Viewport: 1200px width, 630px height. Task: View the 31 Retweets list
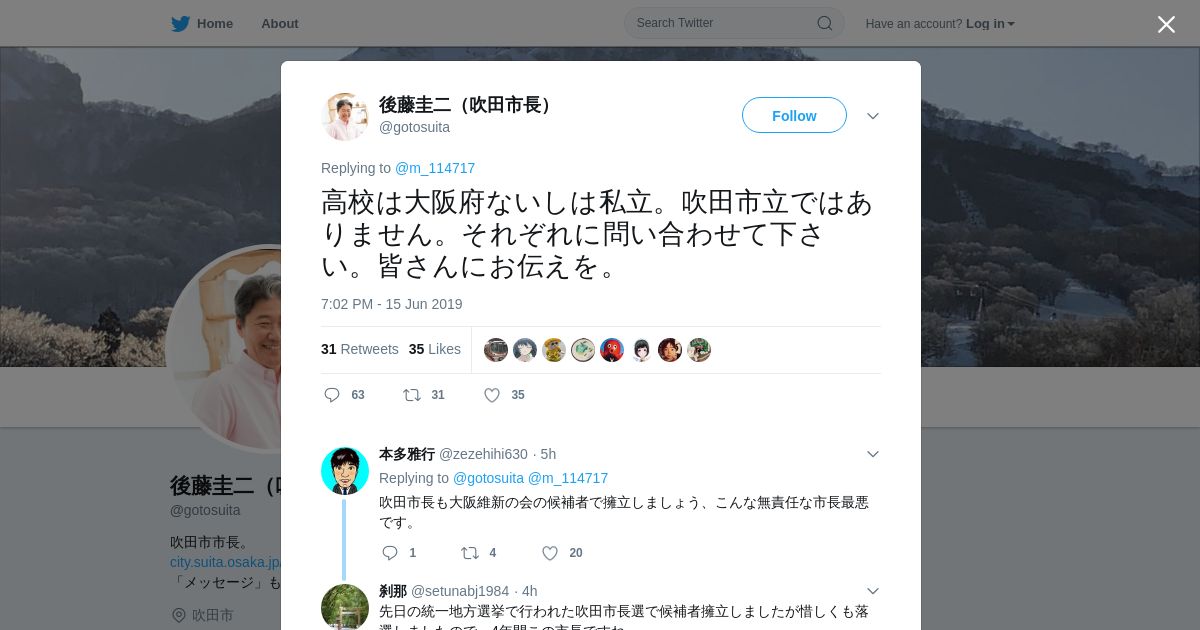coord(360,349)
